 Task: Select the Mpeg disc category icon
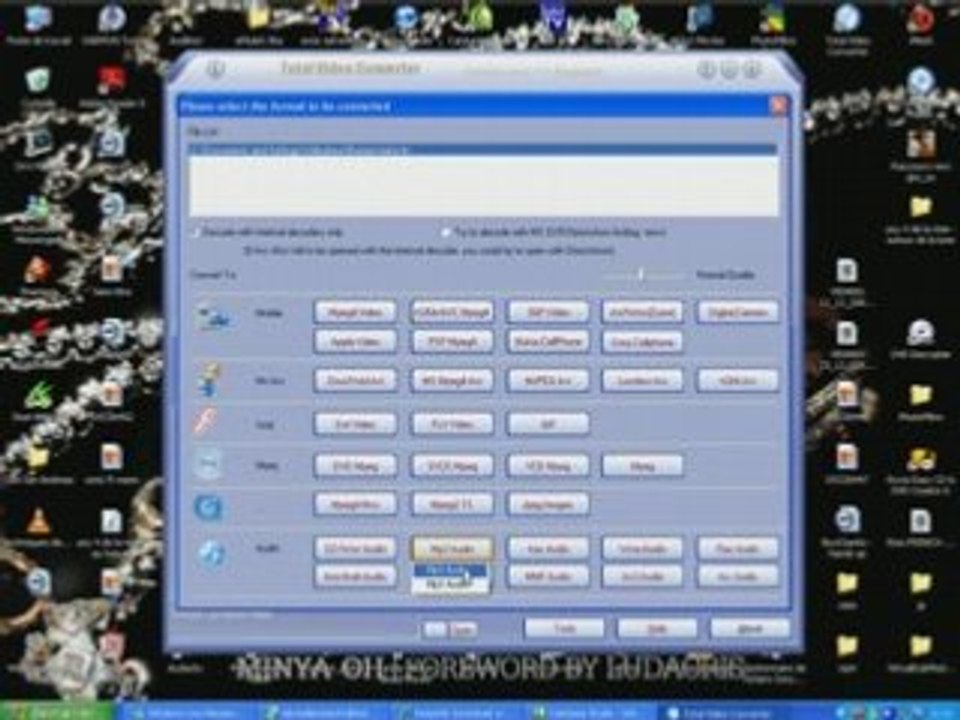208,464
